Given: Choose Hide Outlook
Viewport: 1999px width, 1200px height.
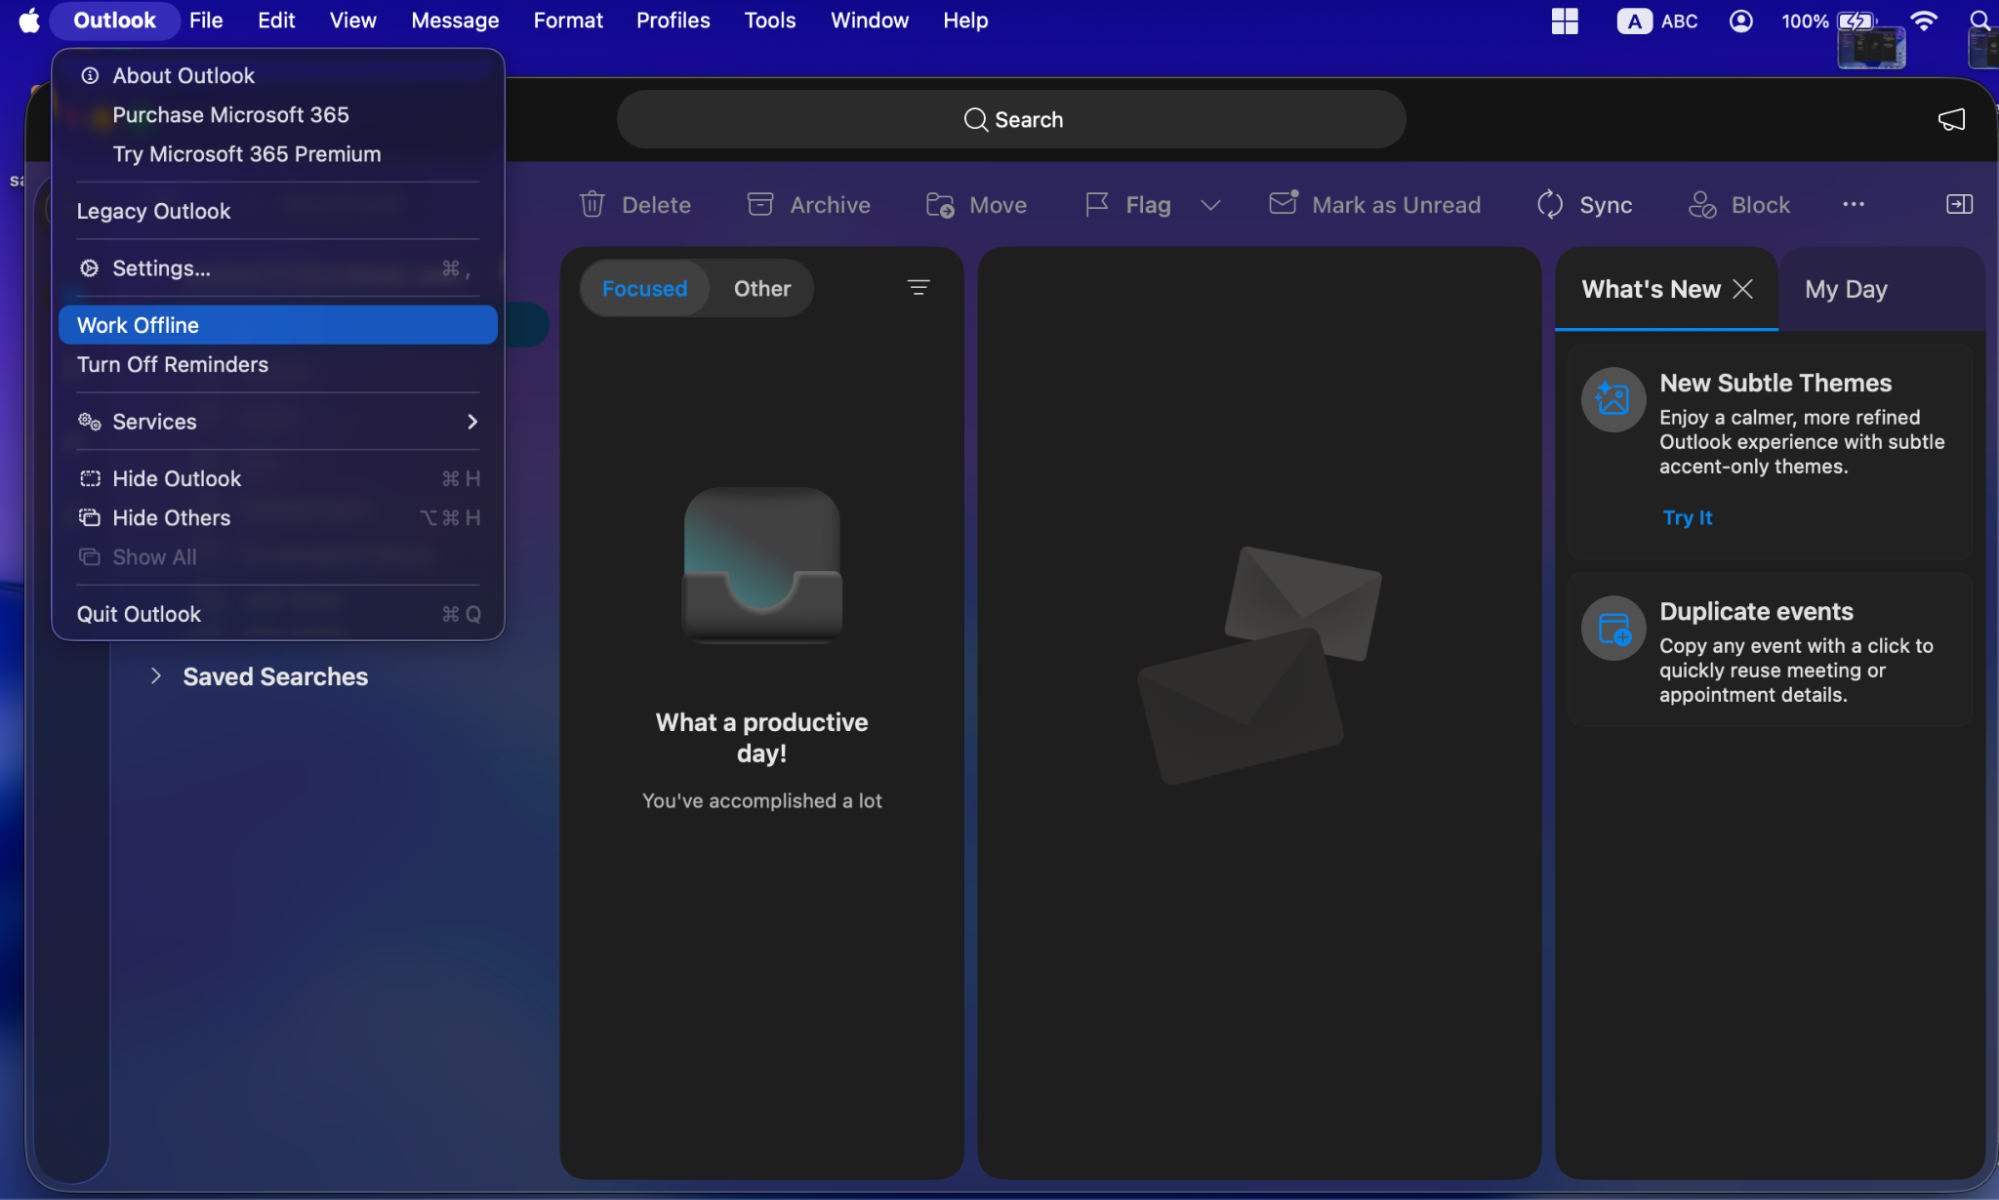Looking at the screenshot, I should point(278,478).
